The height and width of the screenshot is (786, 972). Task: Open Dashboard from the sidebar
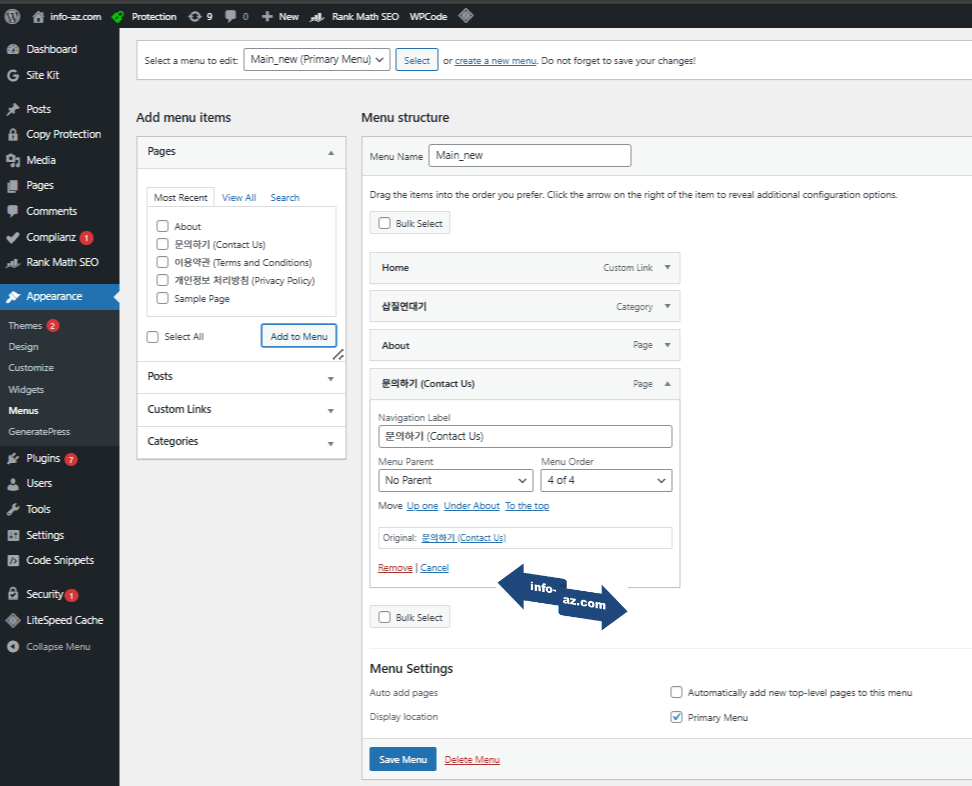51,49
